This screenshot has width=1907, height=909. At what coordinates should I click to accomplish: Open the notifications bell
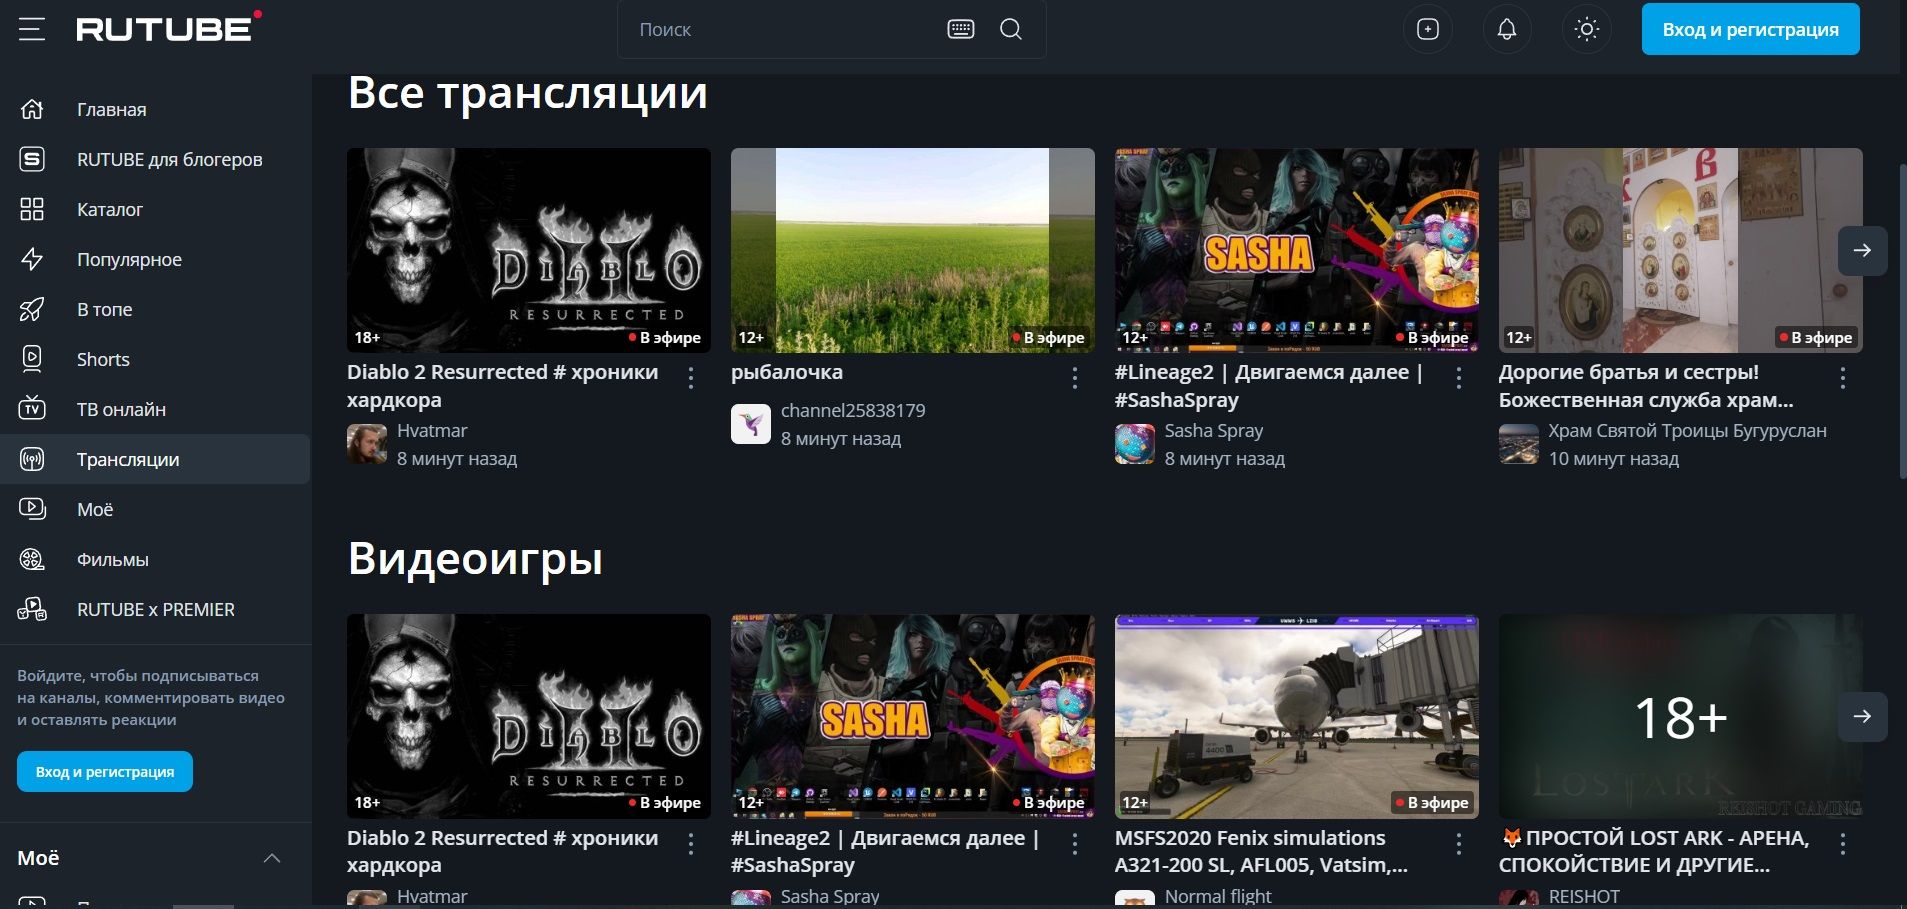coord(1507,29)
